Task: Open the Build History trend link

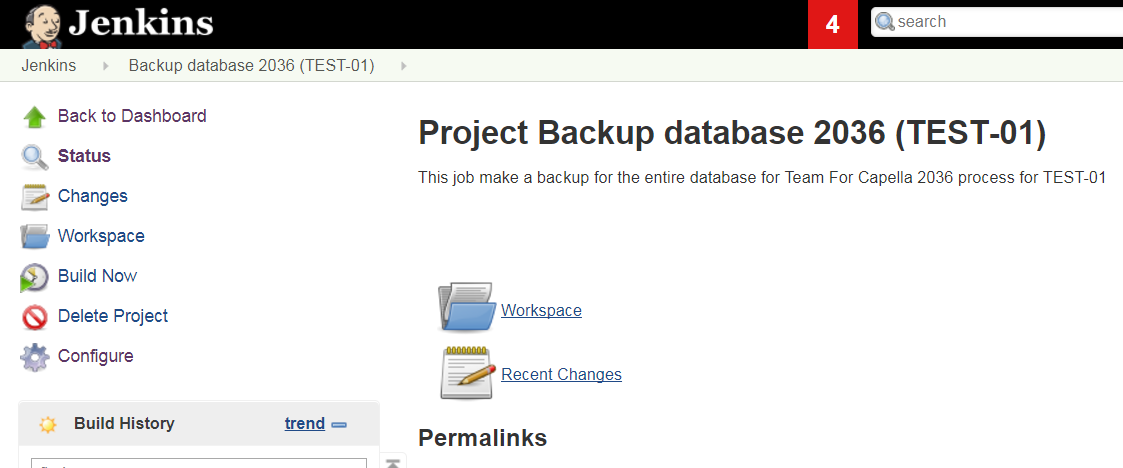Action: click(304, 423)
